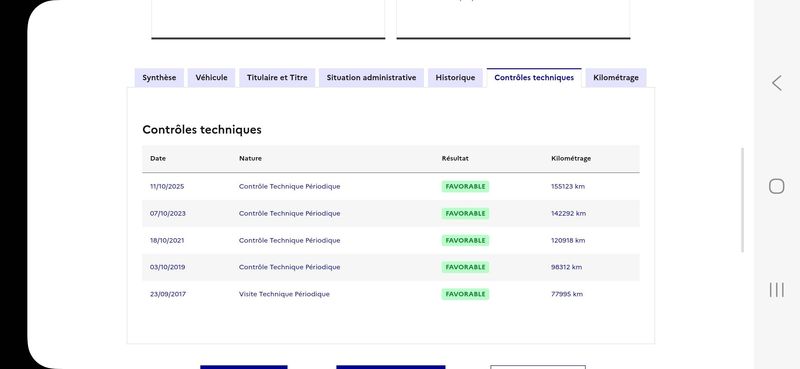The image size is (800, 369).
Task: Open the recent apps icon
Action: tap(777, 290)
